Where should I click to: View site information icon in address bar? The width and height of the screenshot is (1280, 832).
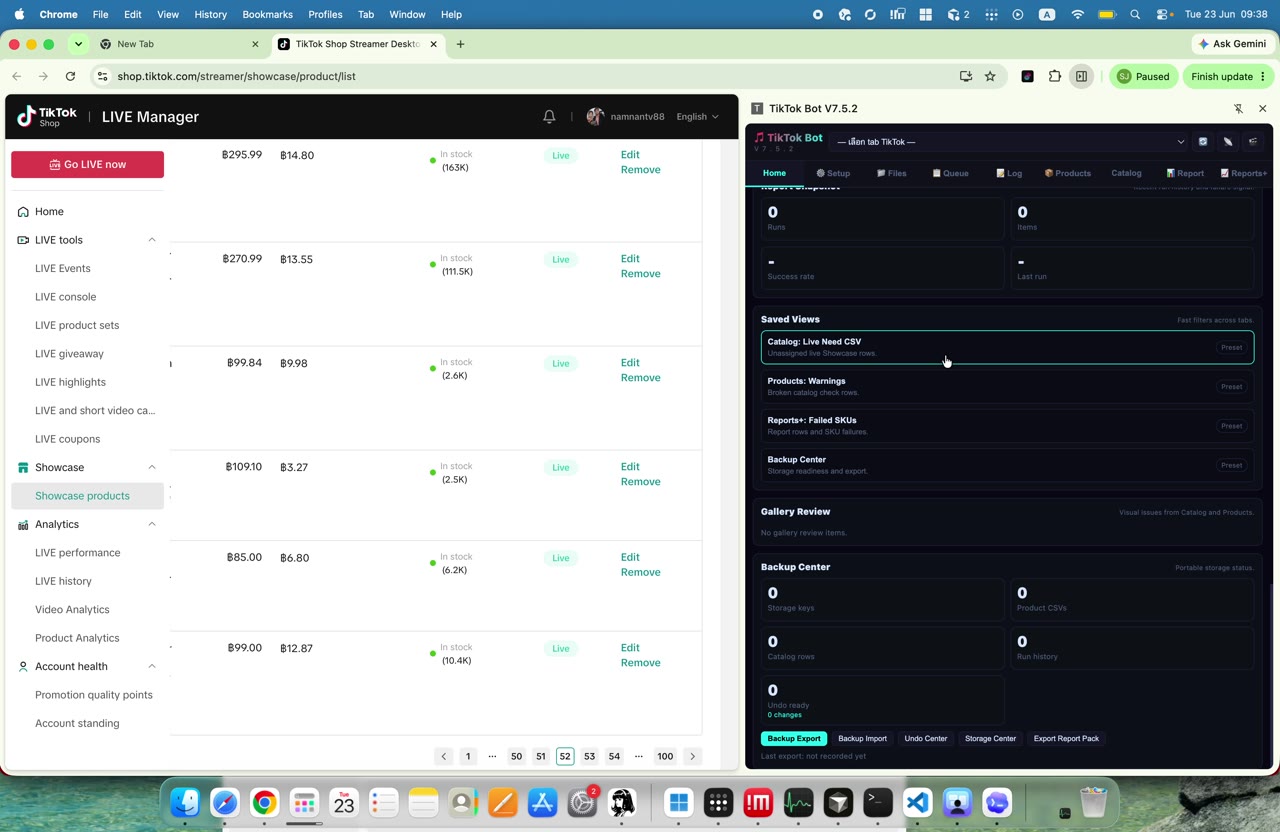(x=101, y=76)
